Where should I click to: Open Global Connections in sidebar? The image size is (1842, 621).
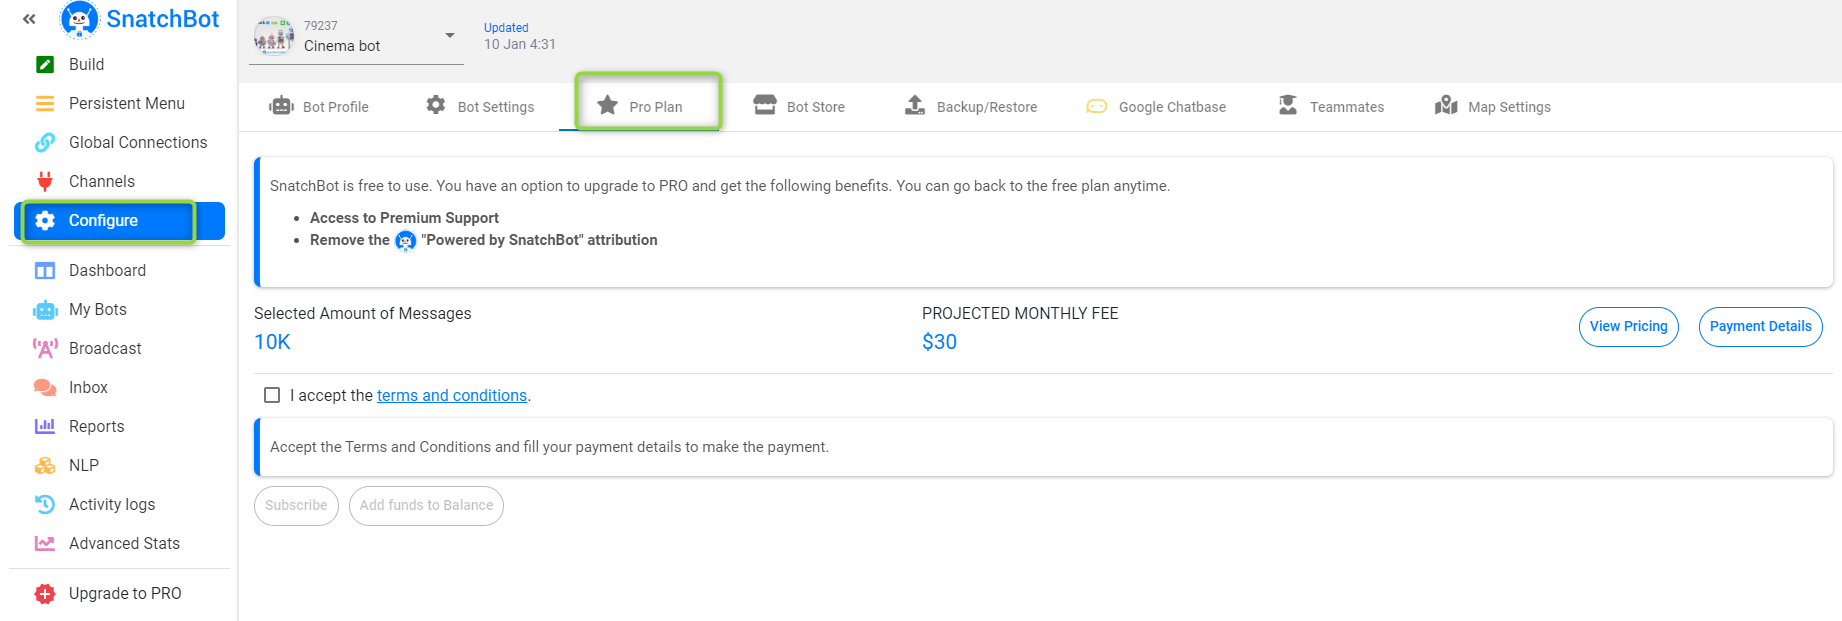tap(120, 142)
